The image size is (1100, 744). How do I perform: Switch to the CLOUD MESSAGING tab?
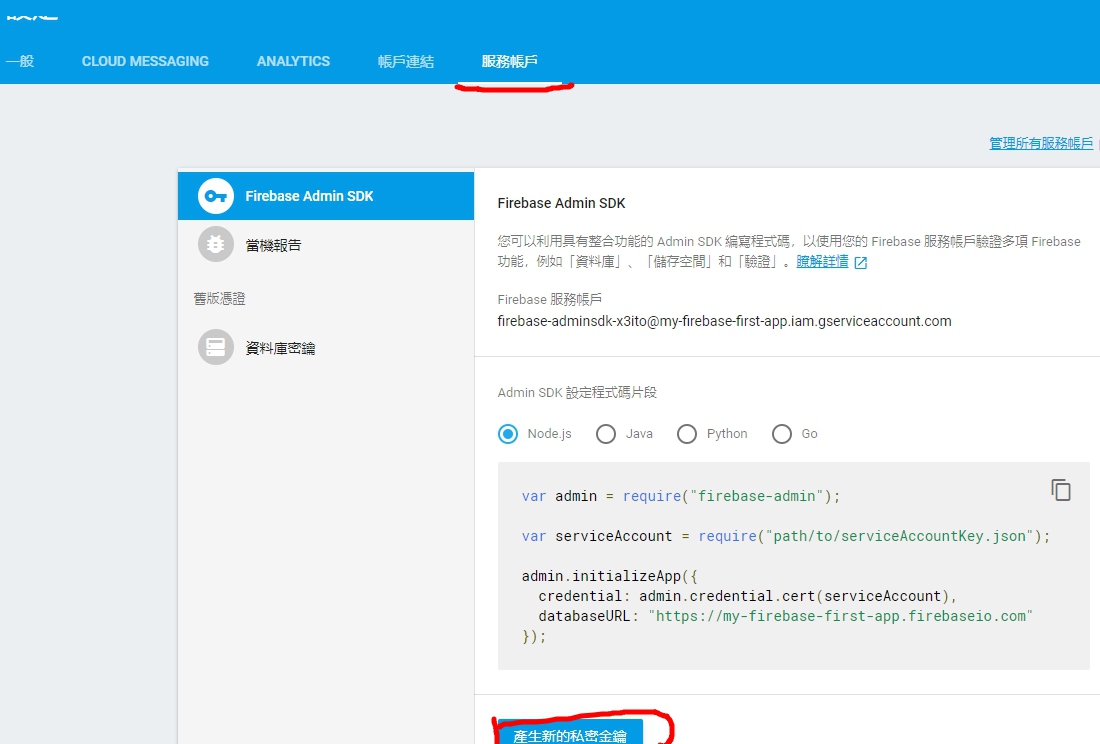click(x=145, y=61)
